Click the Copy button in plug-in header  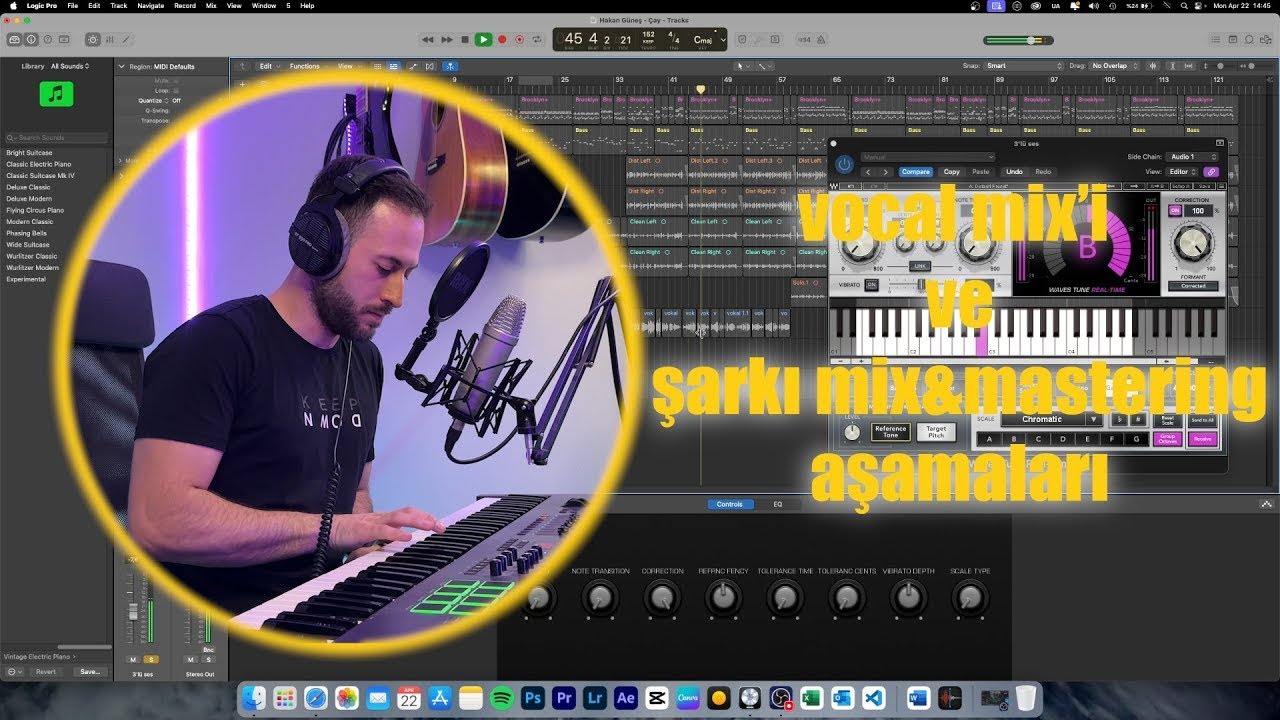[x=951, y=172]
